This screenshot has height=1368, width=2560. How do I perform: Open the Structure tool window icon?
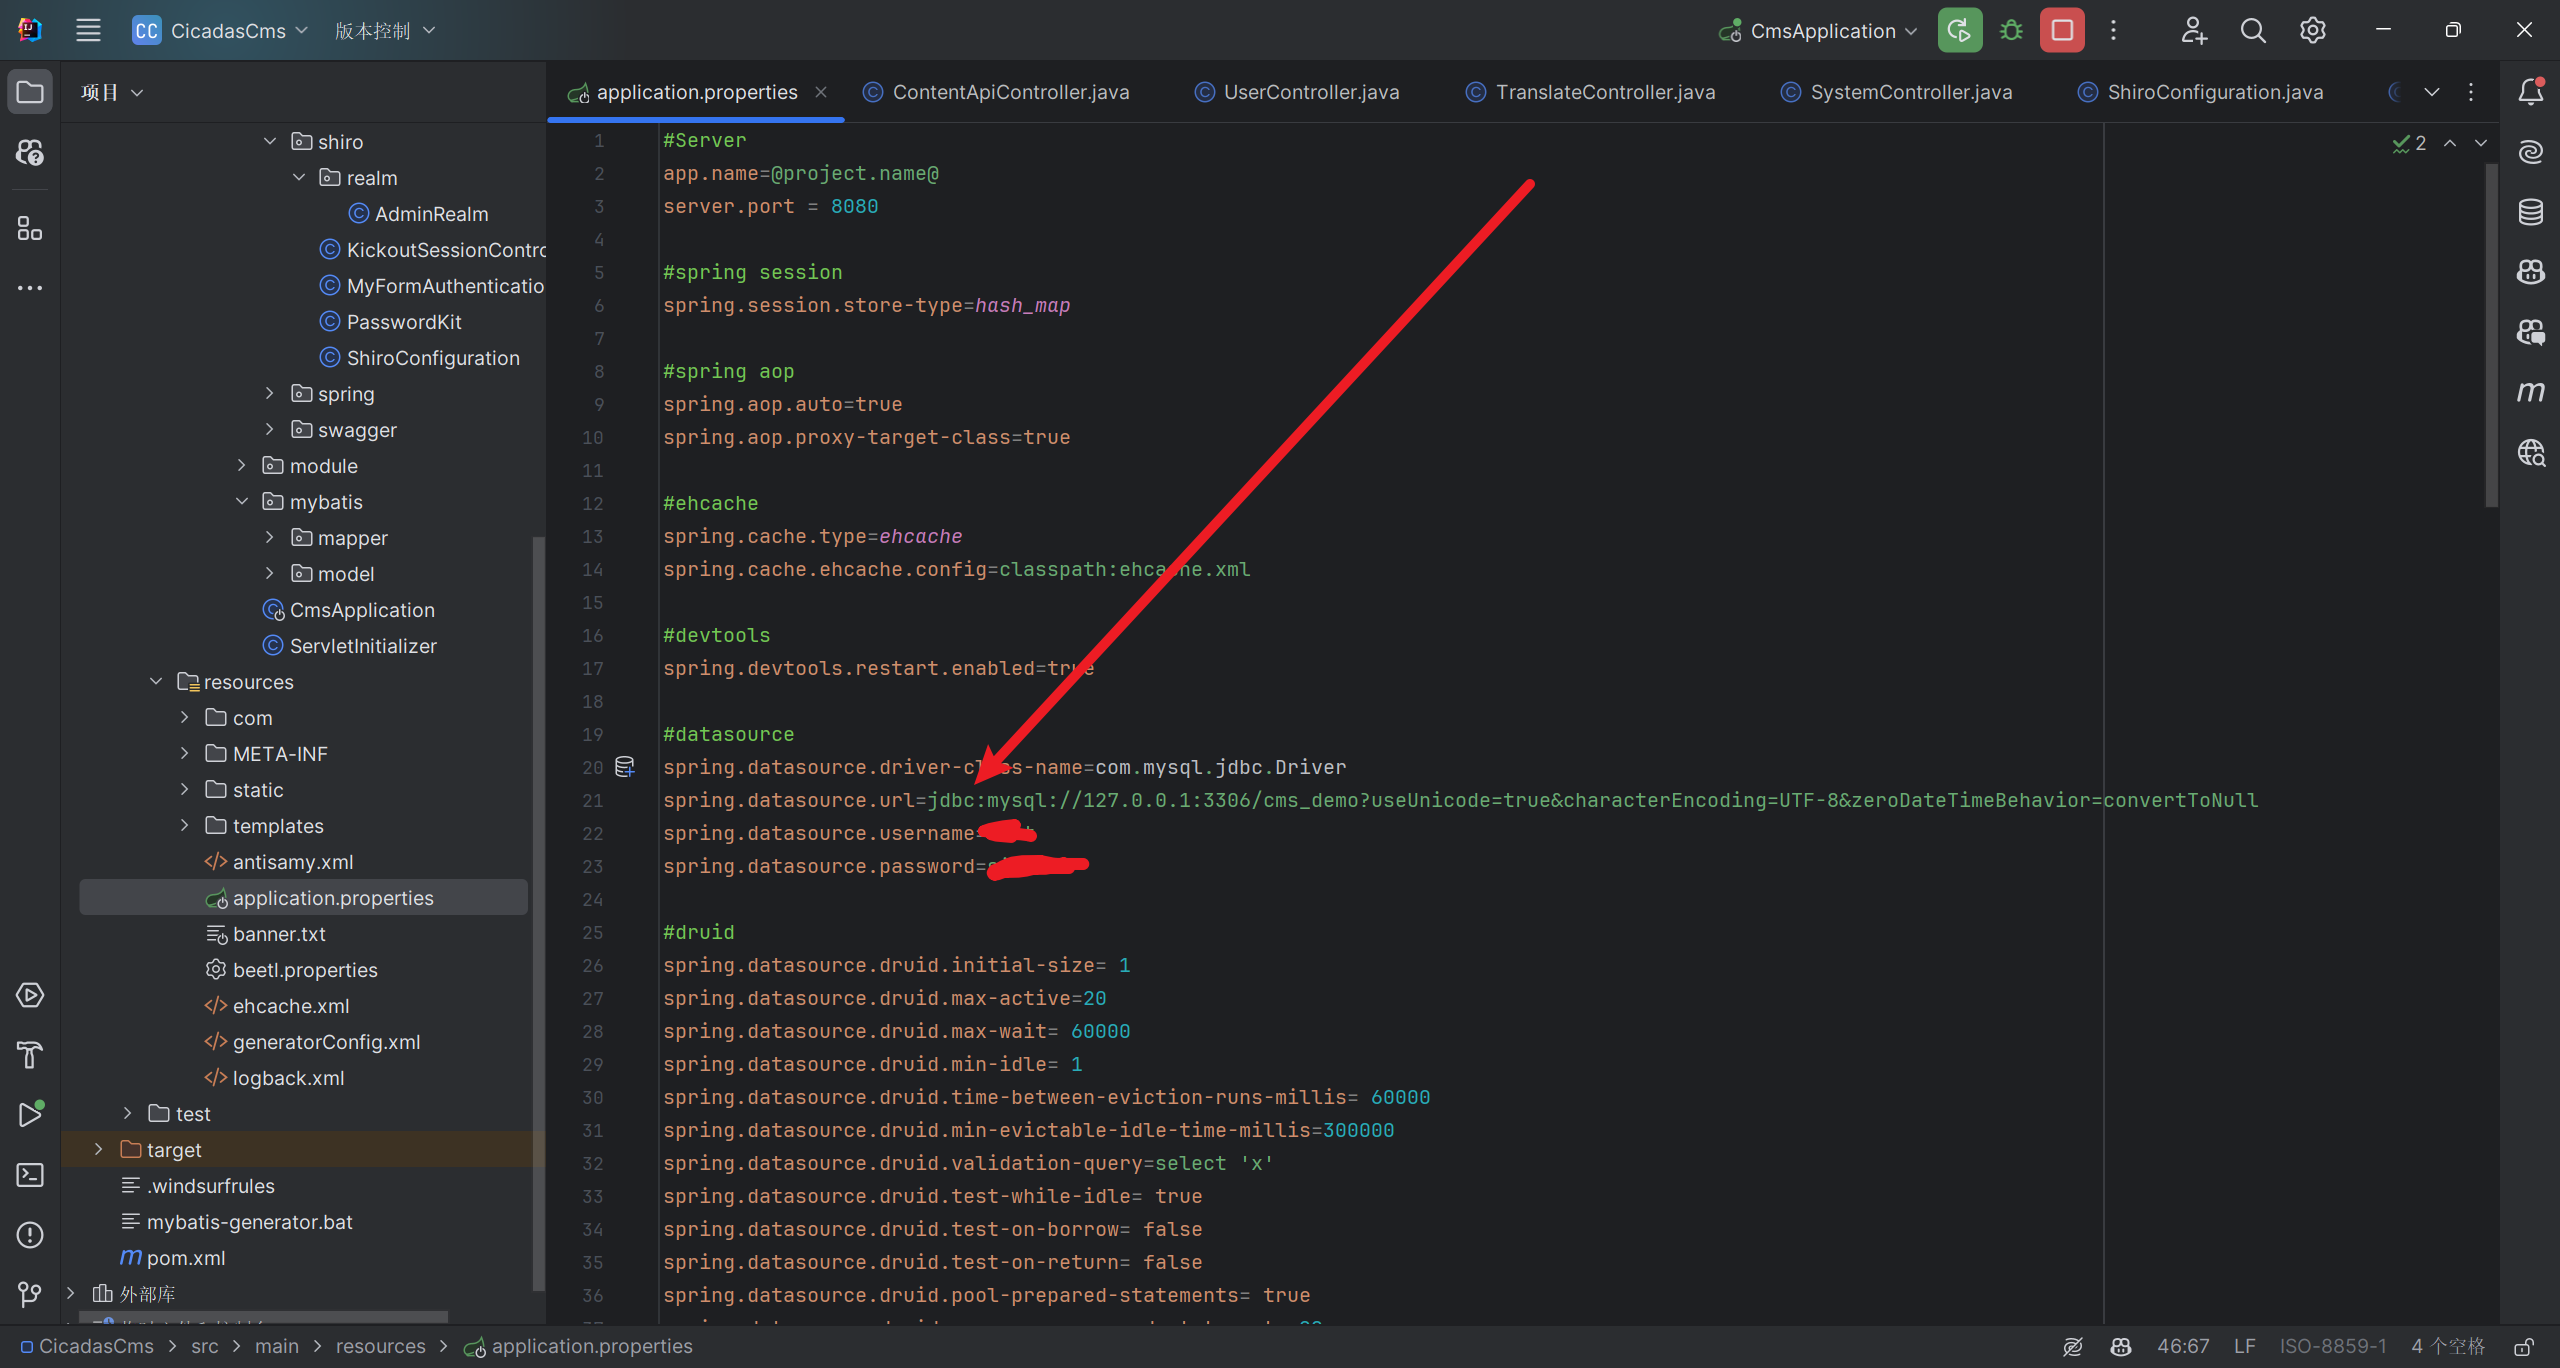30,229
